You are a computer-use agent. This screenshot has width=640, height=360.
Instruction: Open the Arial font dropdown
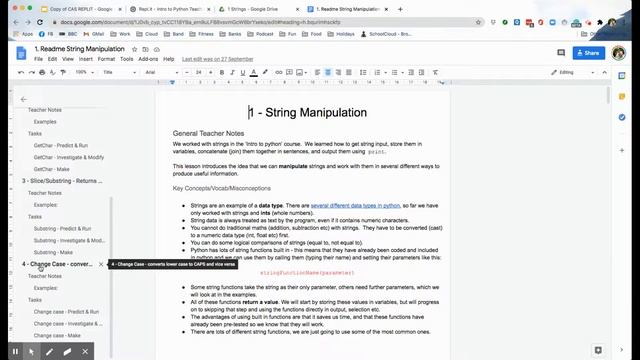pos(162,72)
